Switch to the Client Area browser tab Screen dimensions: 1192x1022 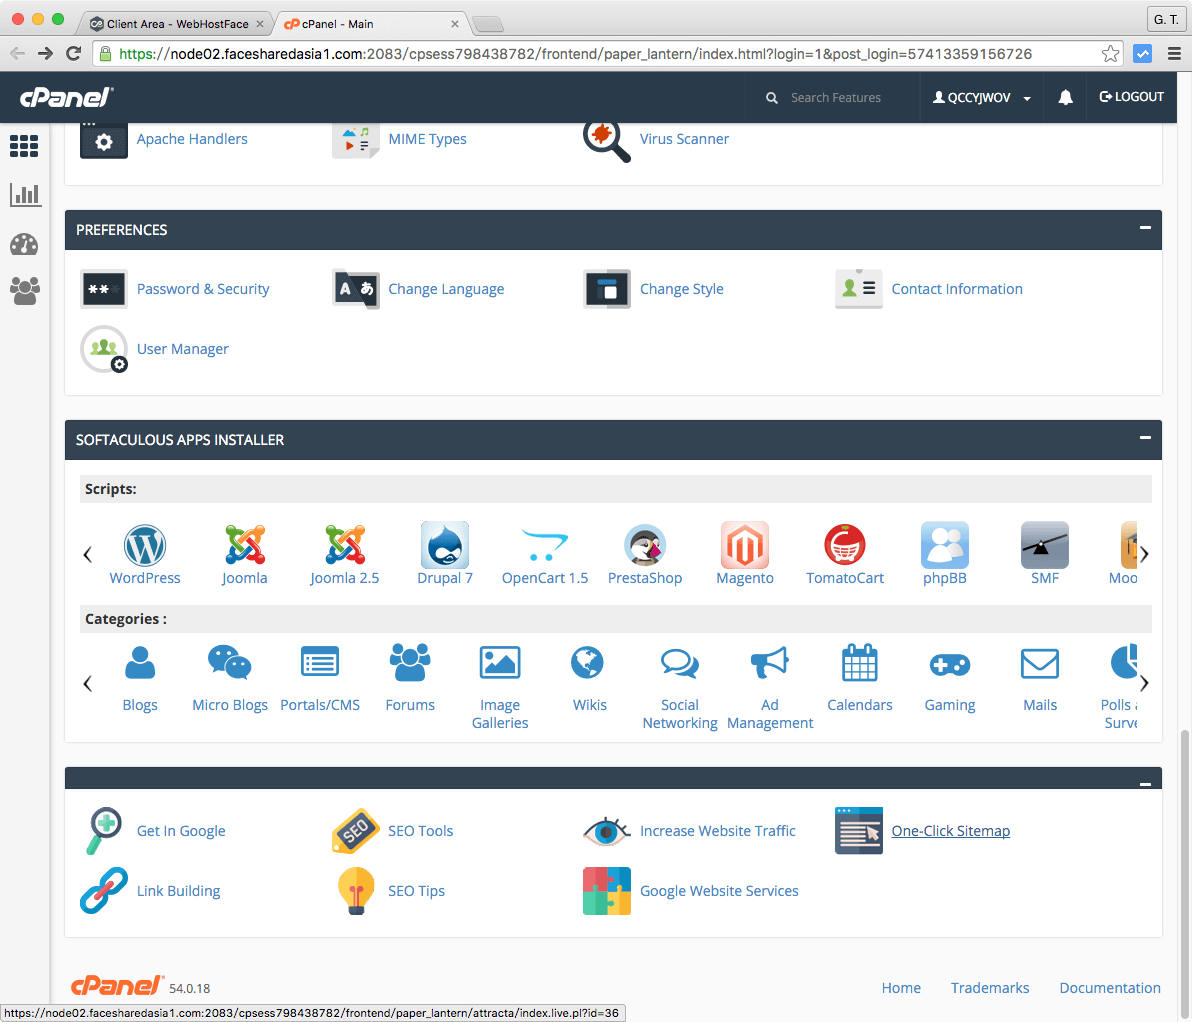pos(176,20)
